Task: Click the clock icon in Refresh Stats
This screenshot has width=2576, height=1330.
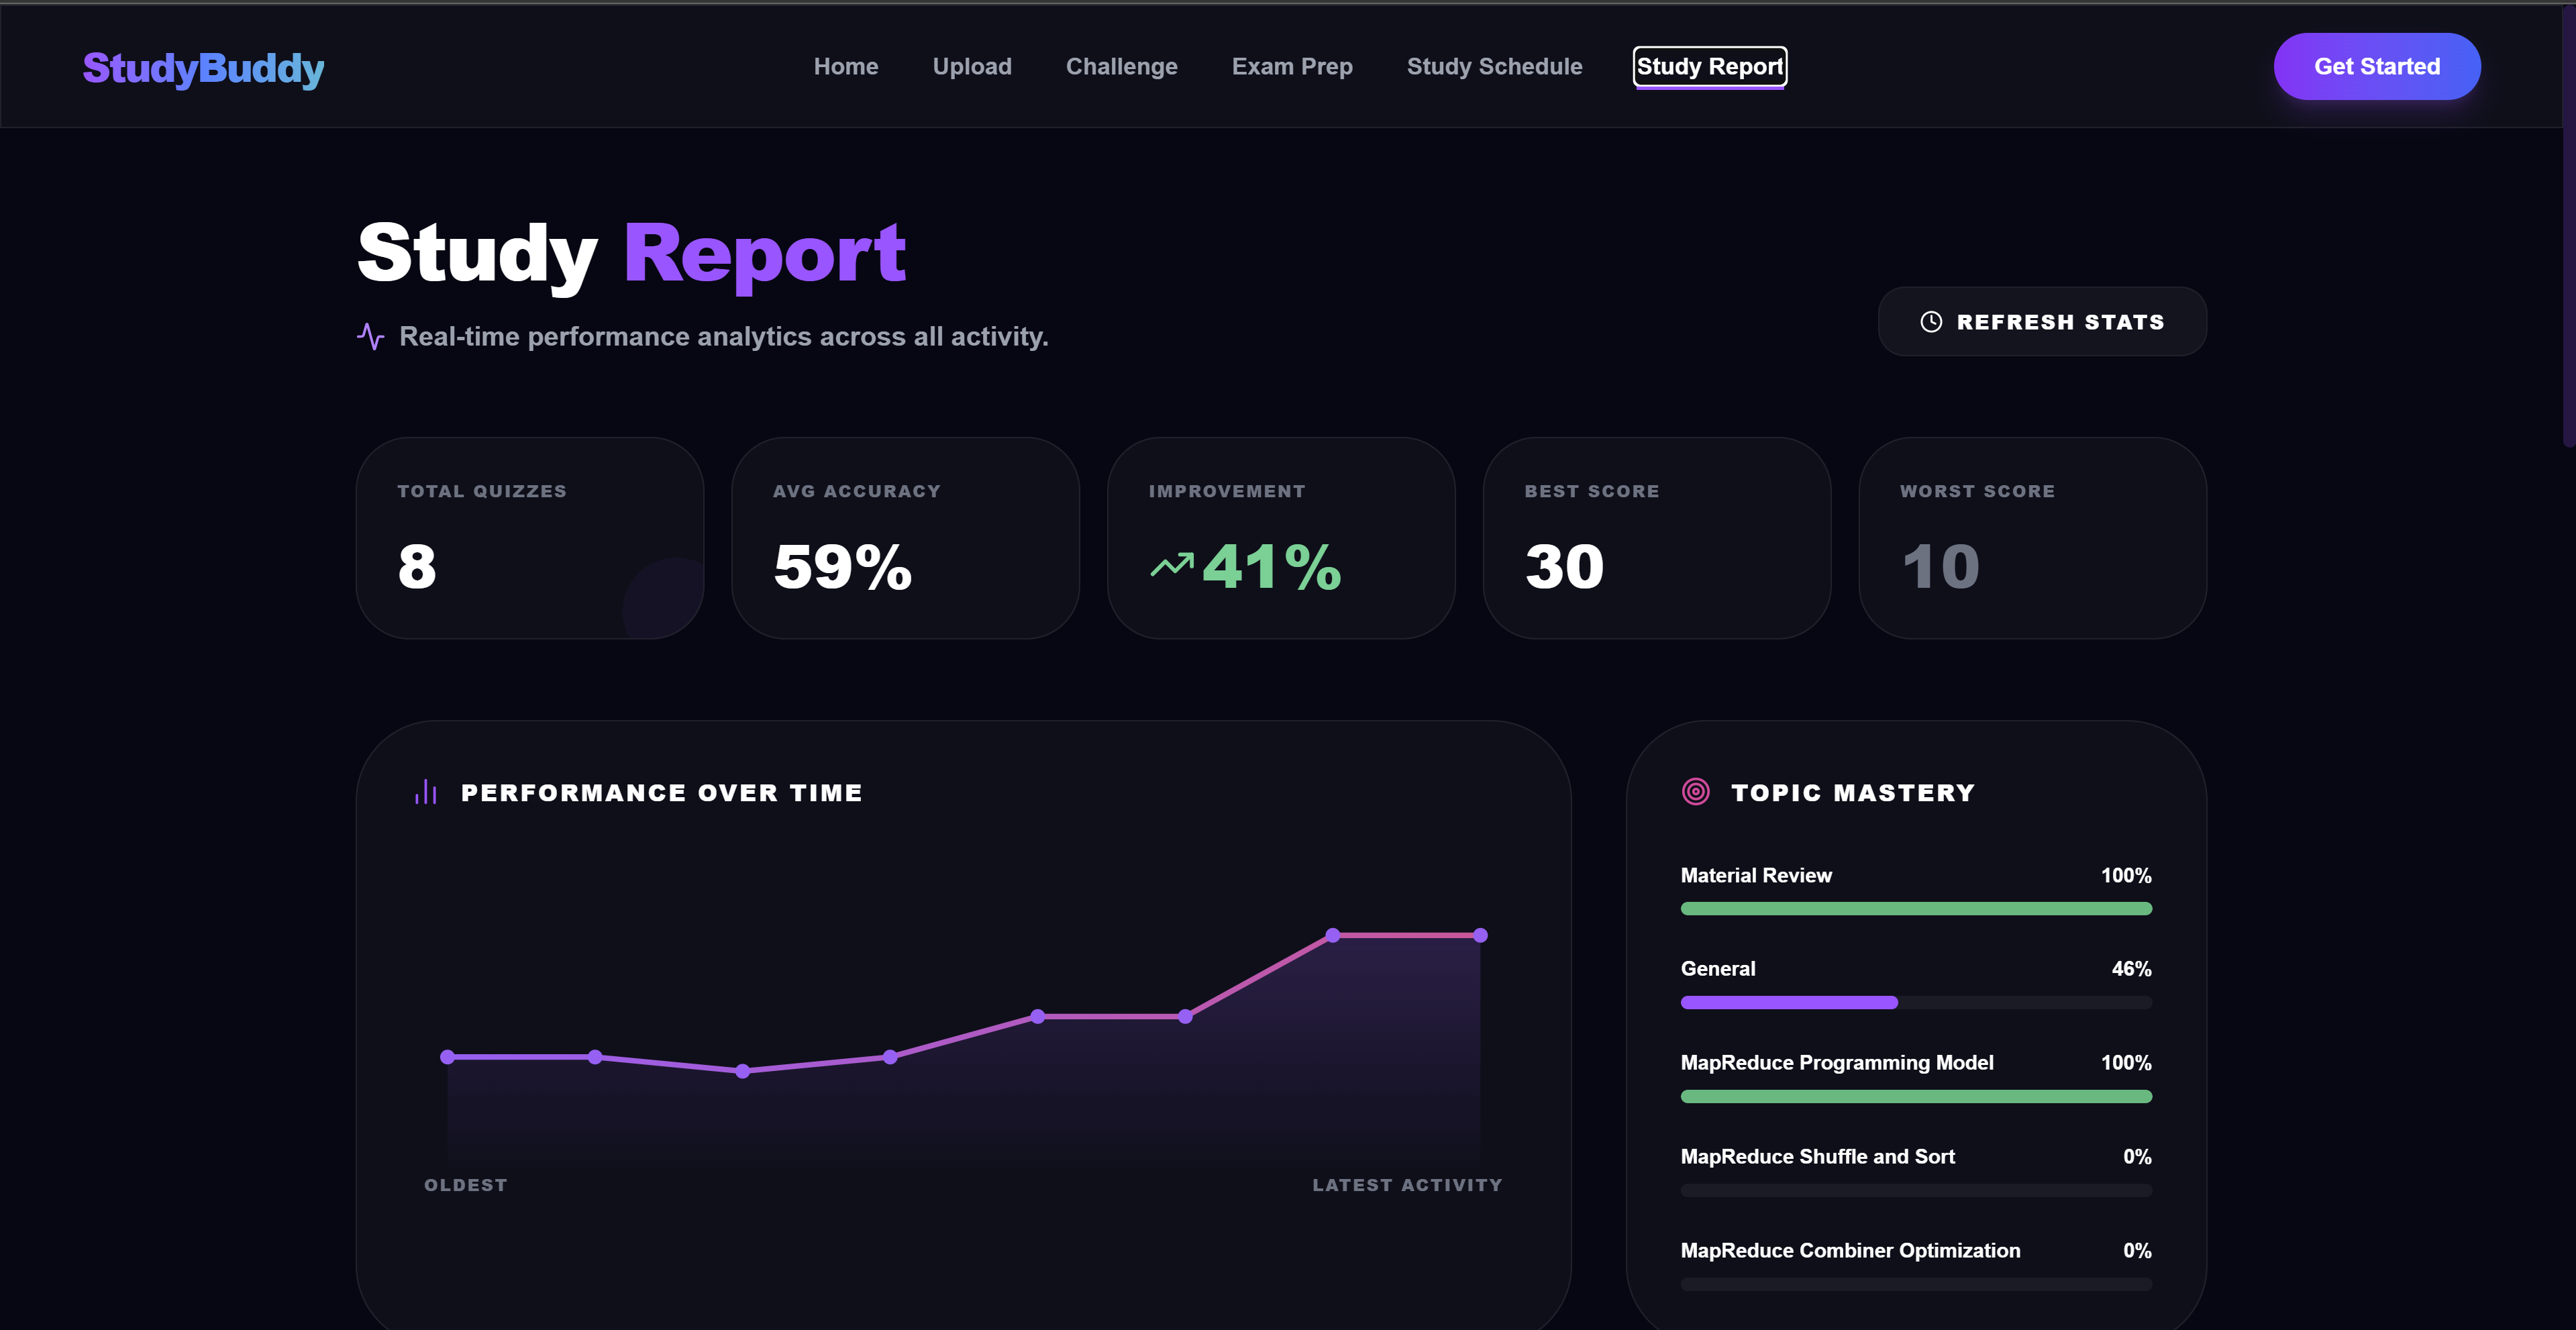Action: tap(1931, 322)
